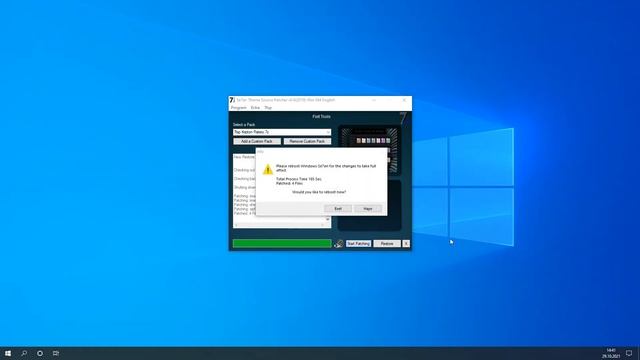Open the Extra menu
Screen dimensions: 640x360
pyautogui.click(x=255, y=108)
